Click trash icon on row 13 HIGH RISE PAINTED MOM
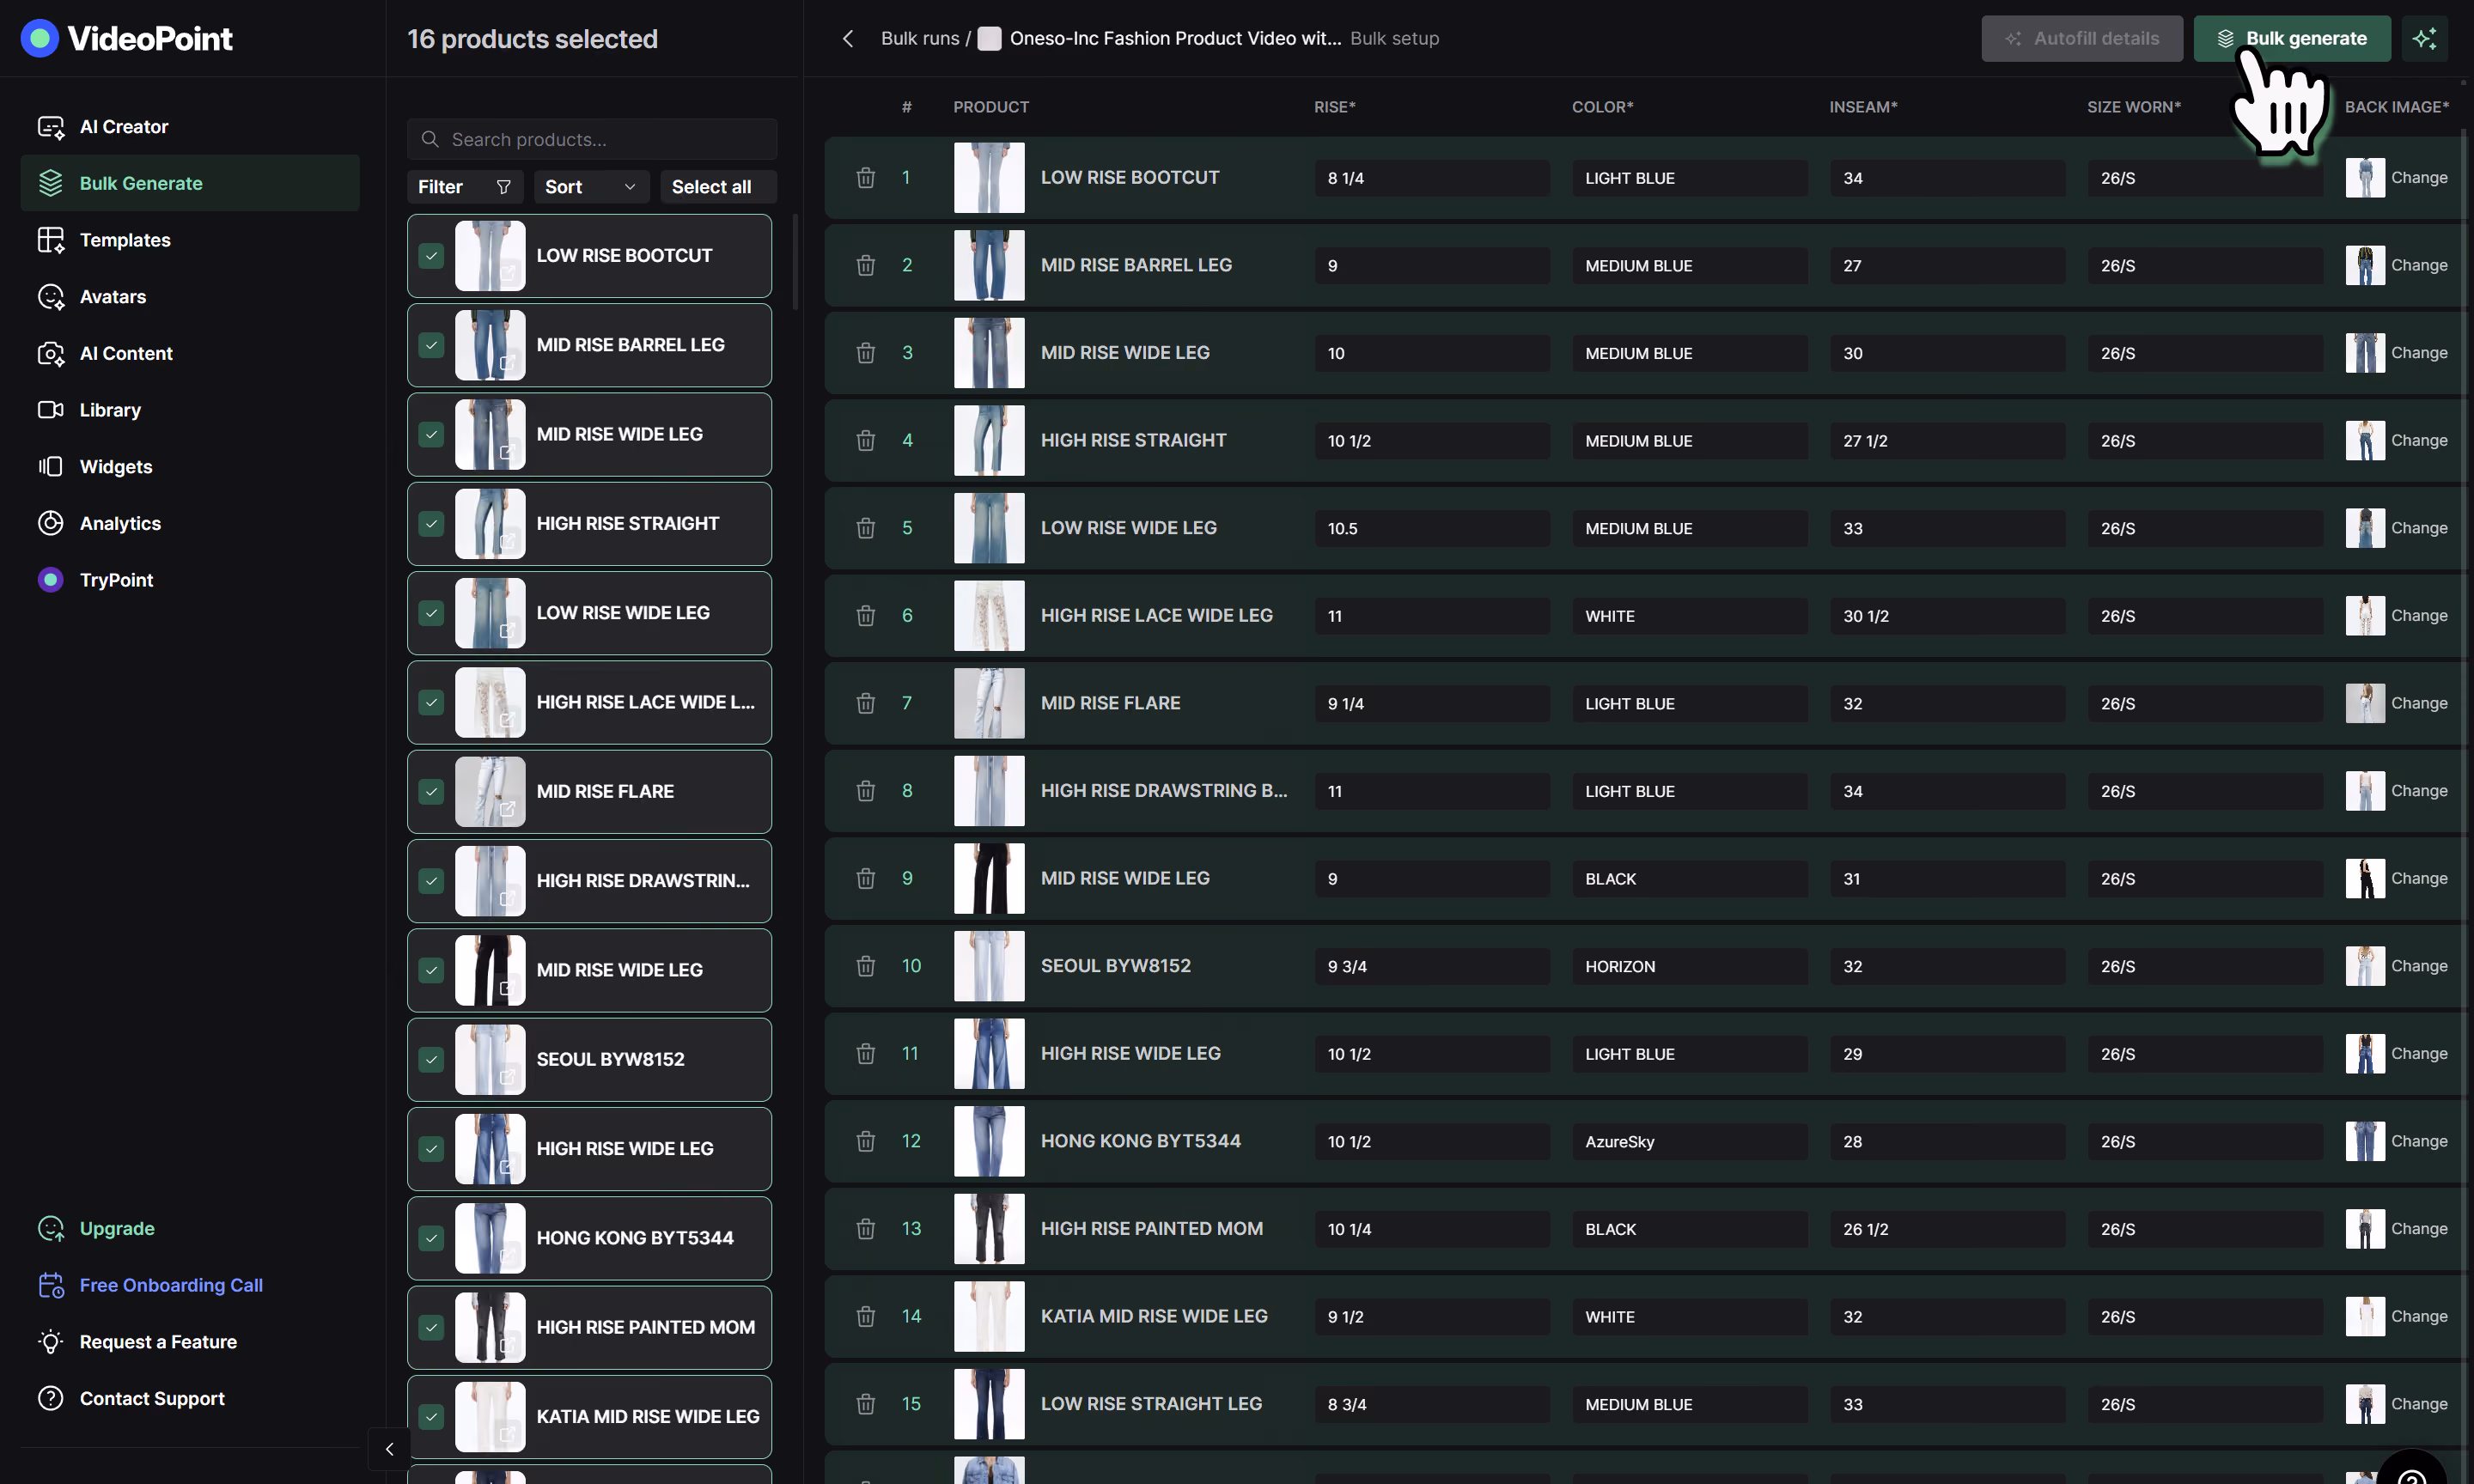The height and width of the screenshot is (1484, 2474). (866, 1229)
